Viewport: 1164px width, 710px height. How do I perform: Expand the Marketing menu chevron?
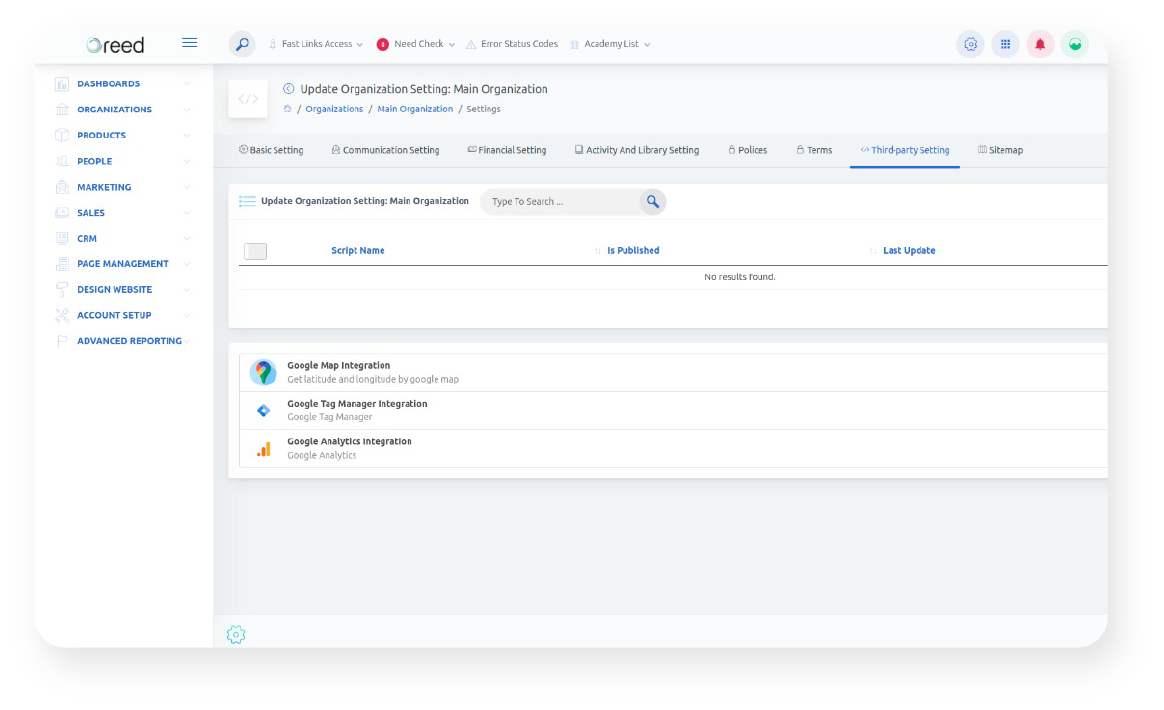[187, 187]
